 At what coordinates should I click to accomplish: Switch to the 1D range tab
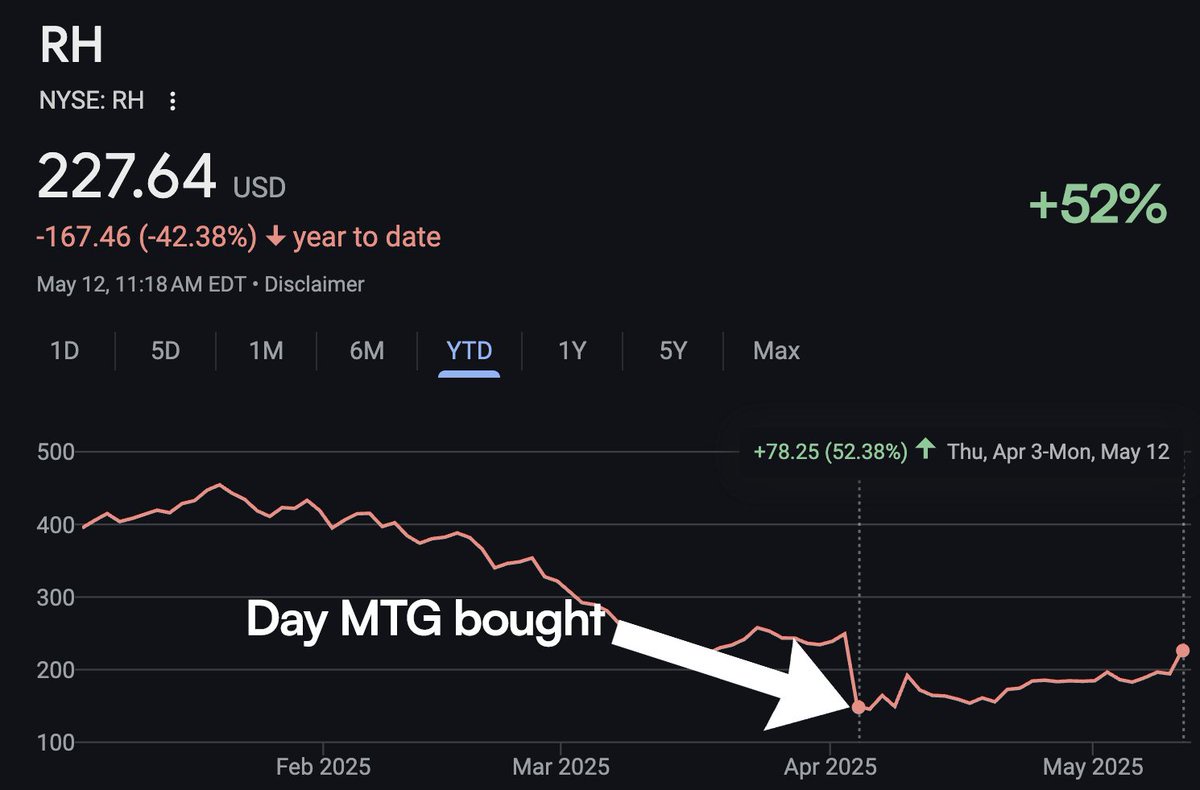pos(65,351)
